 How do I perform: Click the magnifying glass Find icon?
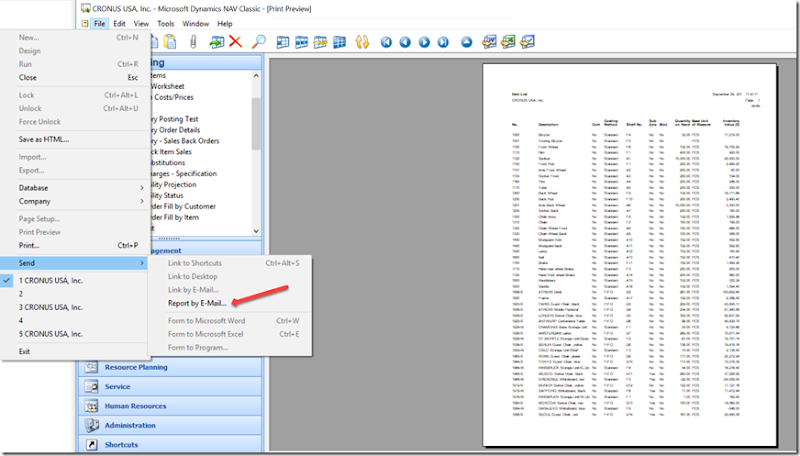(x=259, y=42)
